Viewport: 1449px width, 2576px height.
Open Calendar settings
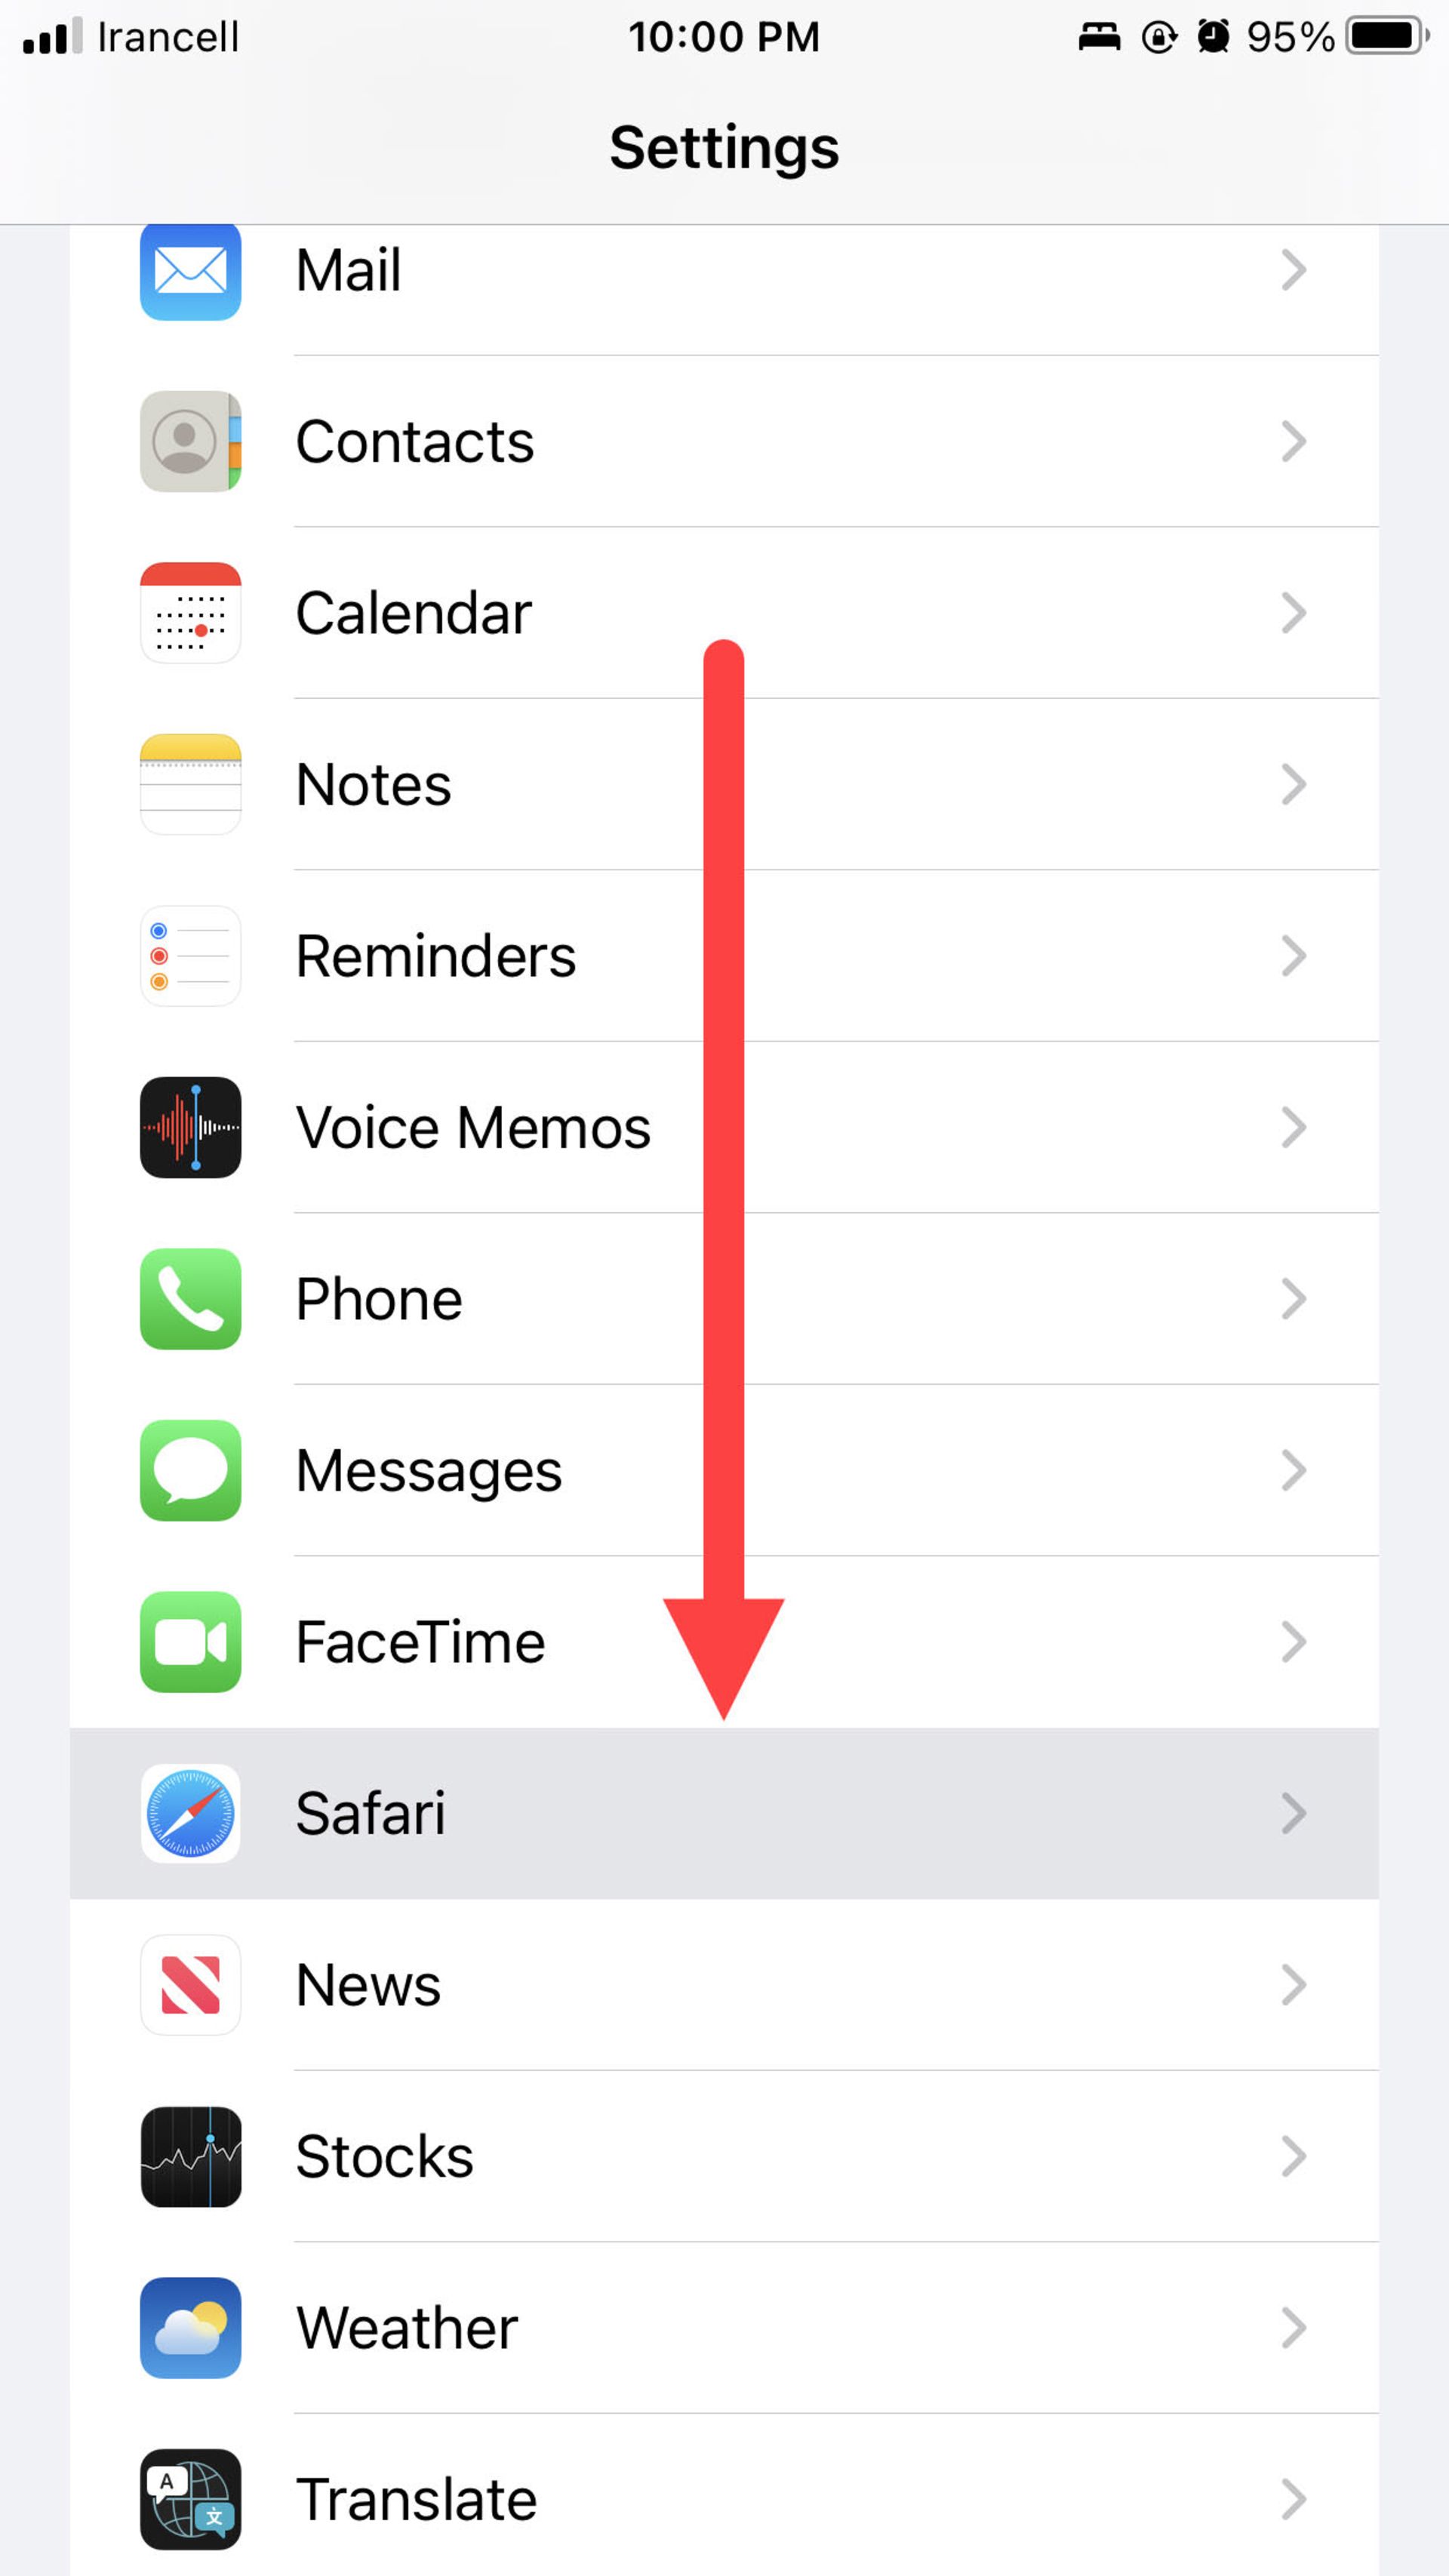724,612
